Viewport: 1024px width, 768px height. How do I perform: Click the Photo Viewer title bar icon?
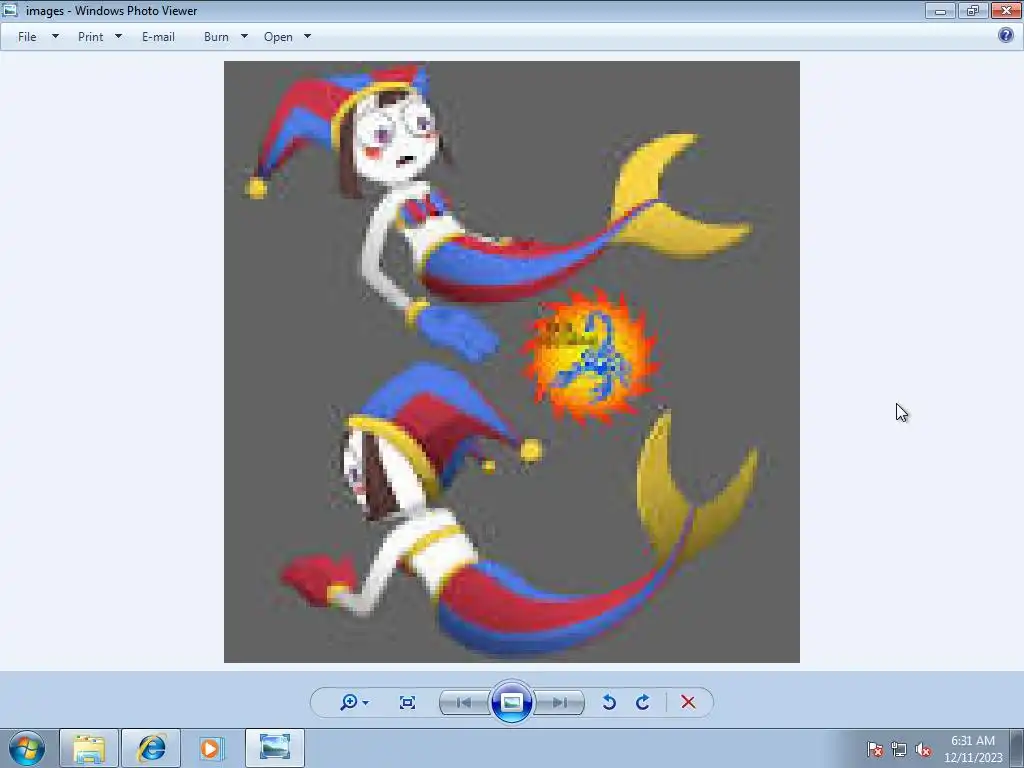tap(10, 10)
